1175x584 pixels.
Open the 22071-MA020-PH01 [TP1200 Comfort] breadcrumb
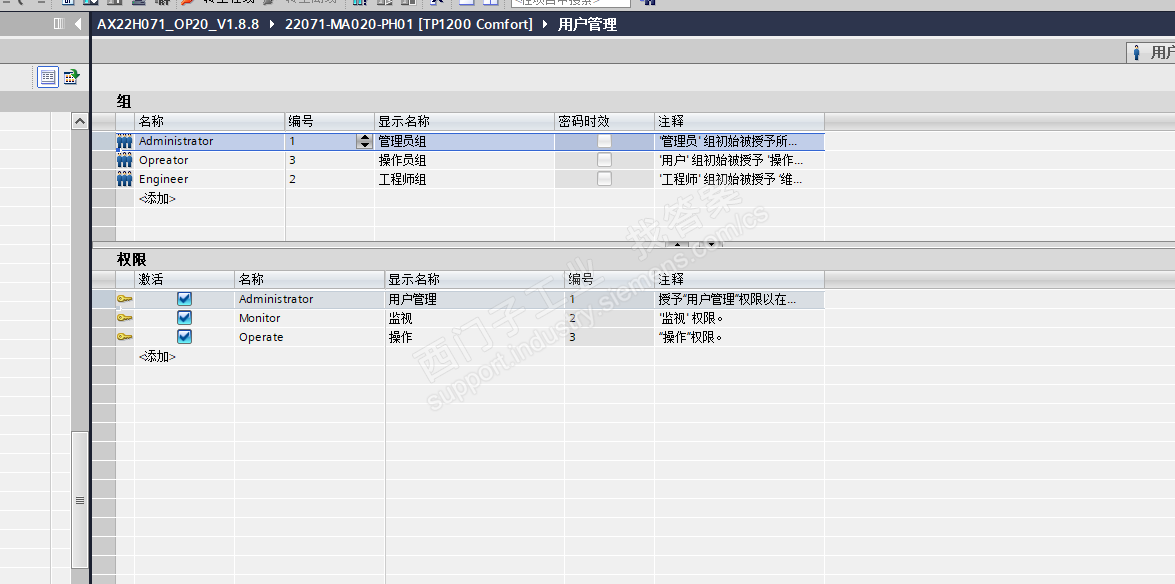(x=409, y=24)
